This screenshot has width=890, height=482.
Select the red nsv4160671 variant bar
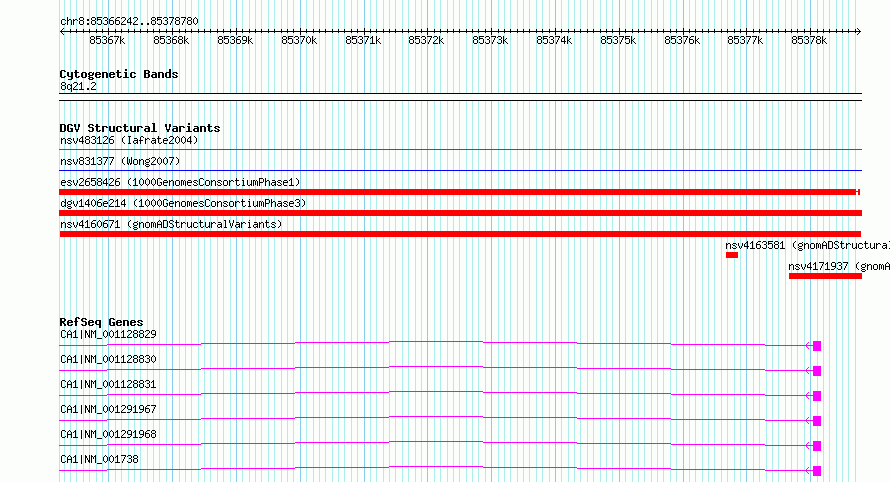click(x=460, y=234)
